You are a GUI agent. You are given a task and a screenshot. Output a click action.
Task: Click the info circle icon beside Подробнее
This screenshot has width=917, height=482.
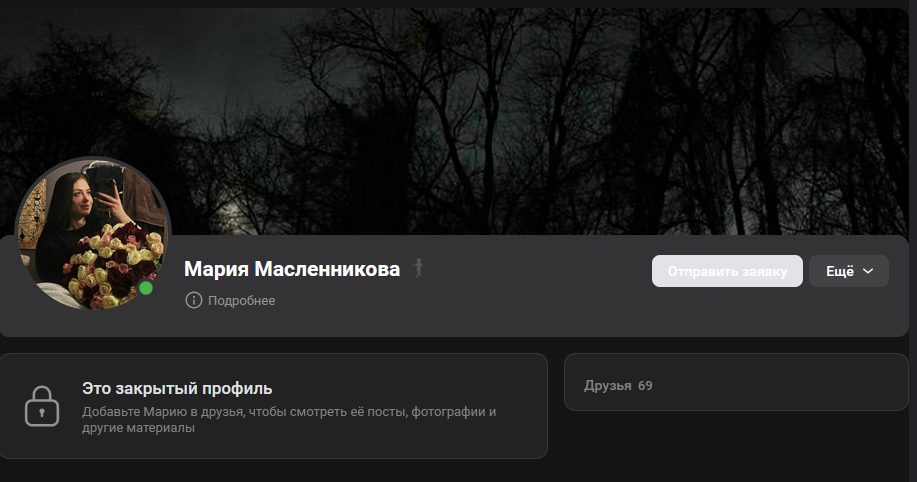tap(194, 300)
